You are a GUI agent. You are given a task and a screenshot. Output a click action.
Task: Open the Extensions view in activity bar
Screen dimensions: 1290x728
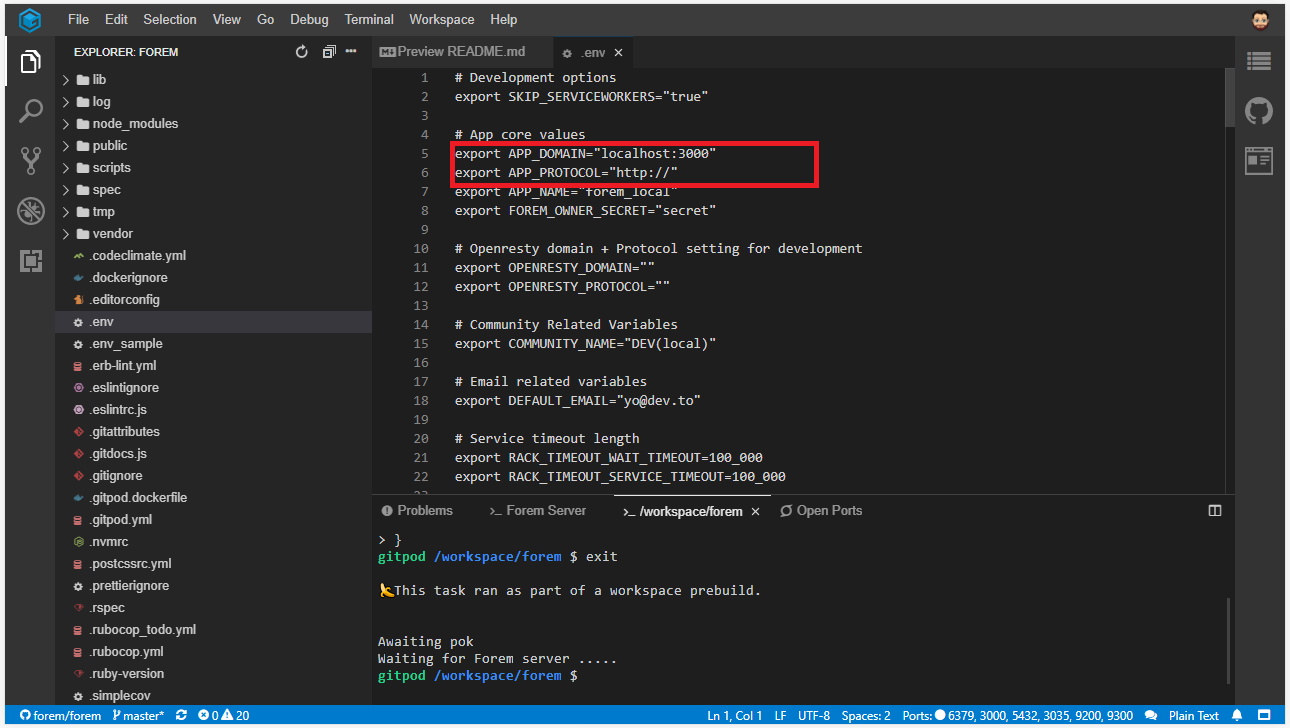pyautogui.click(x=30, y=261)
